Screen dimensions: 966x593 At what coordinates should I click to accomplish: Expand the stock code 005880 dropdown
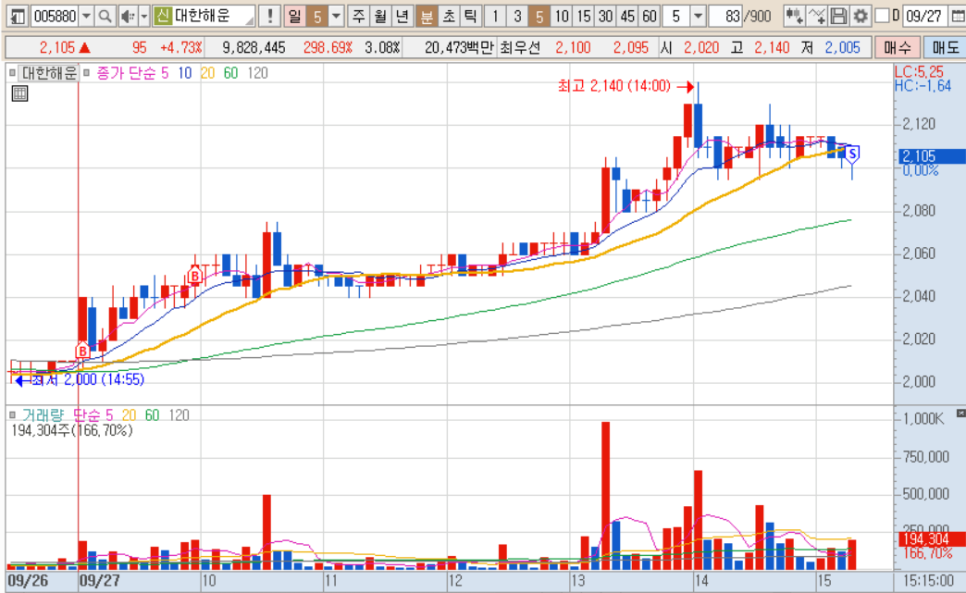point(86,16)
